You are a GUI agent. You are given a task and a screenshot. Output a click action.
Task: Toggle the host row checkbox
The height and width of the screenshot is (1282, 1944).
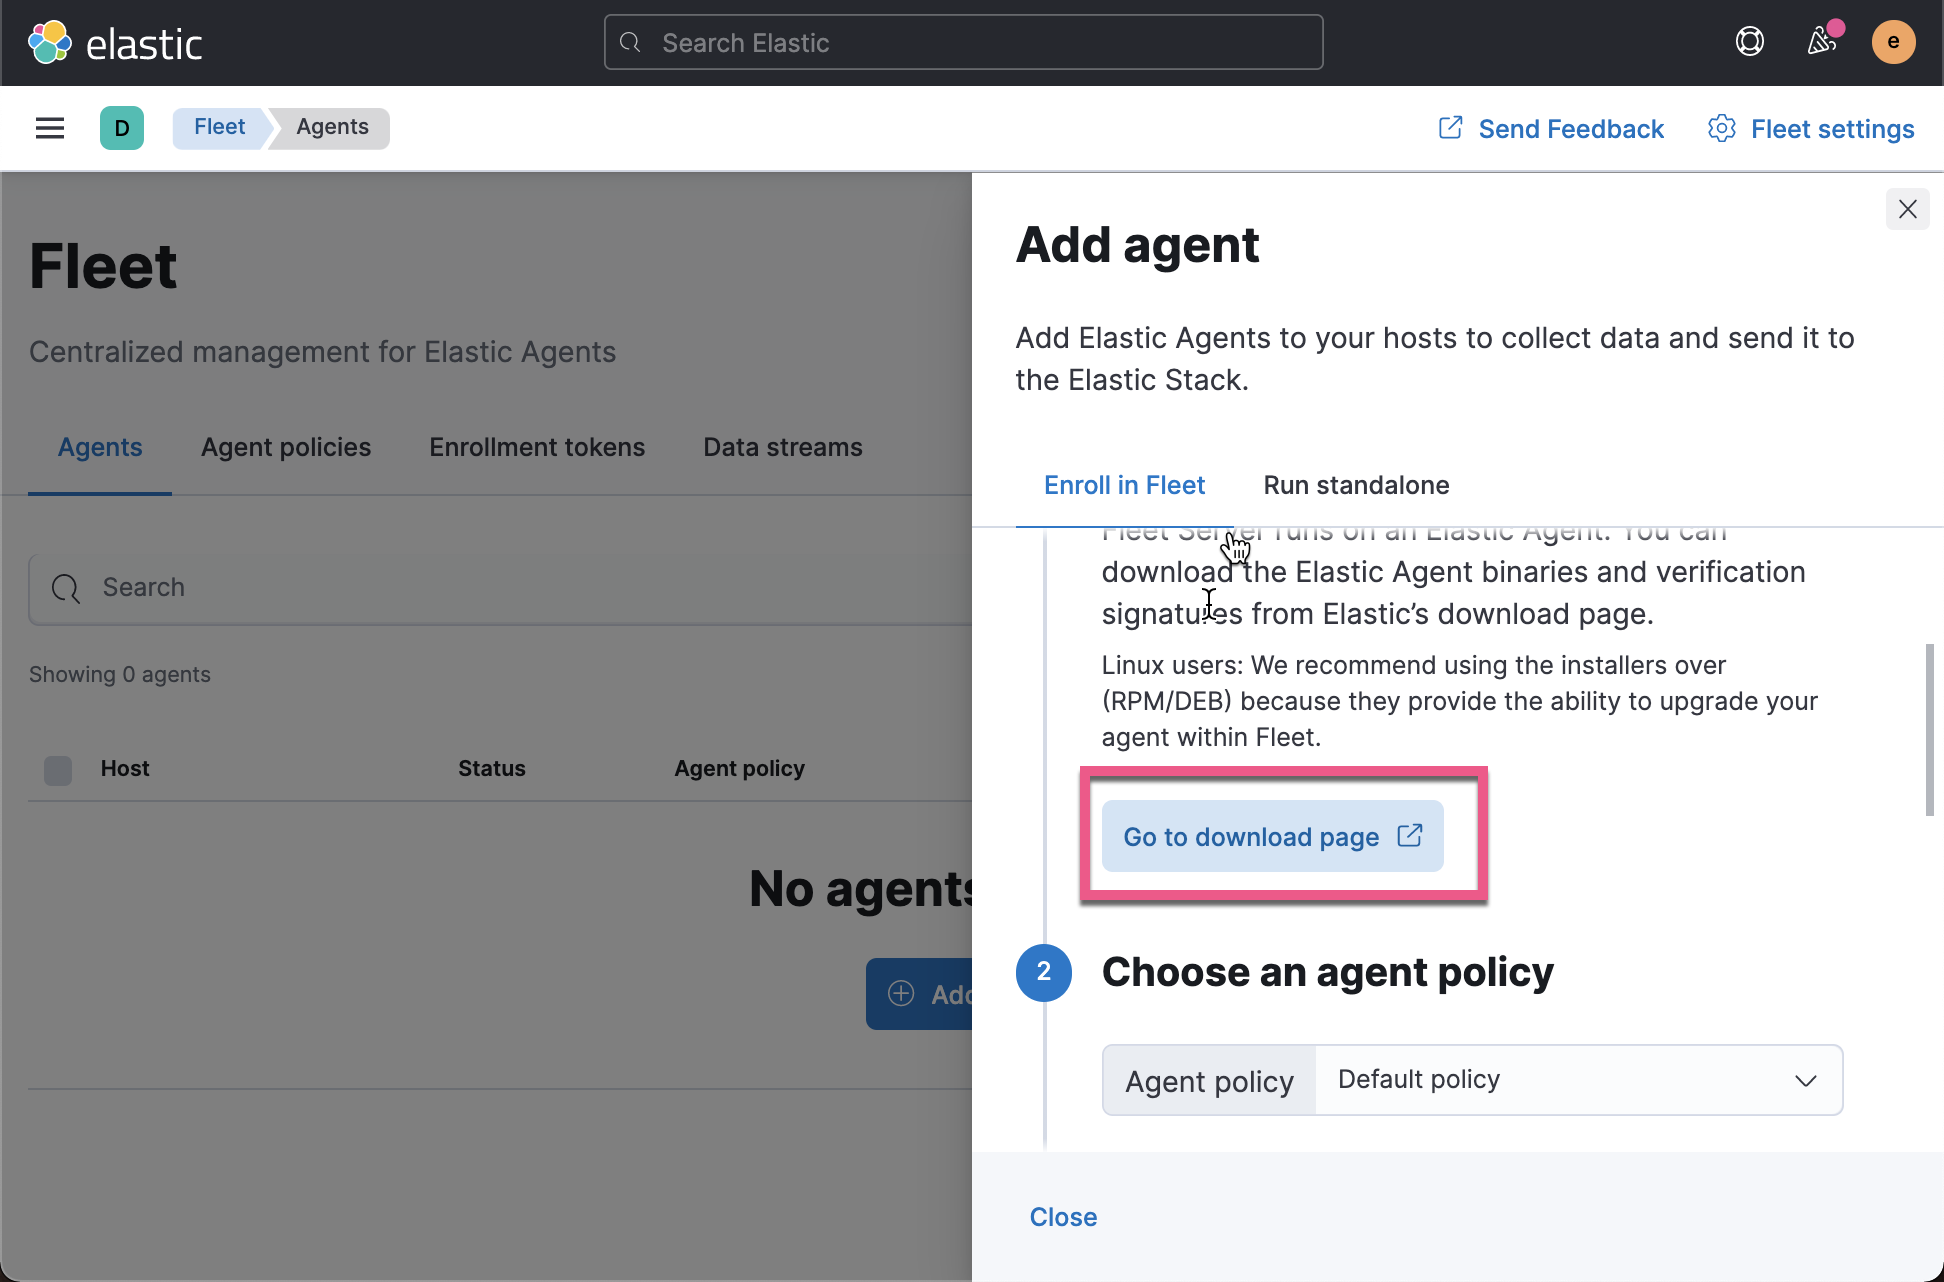[57, 768]
